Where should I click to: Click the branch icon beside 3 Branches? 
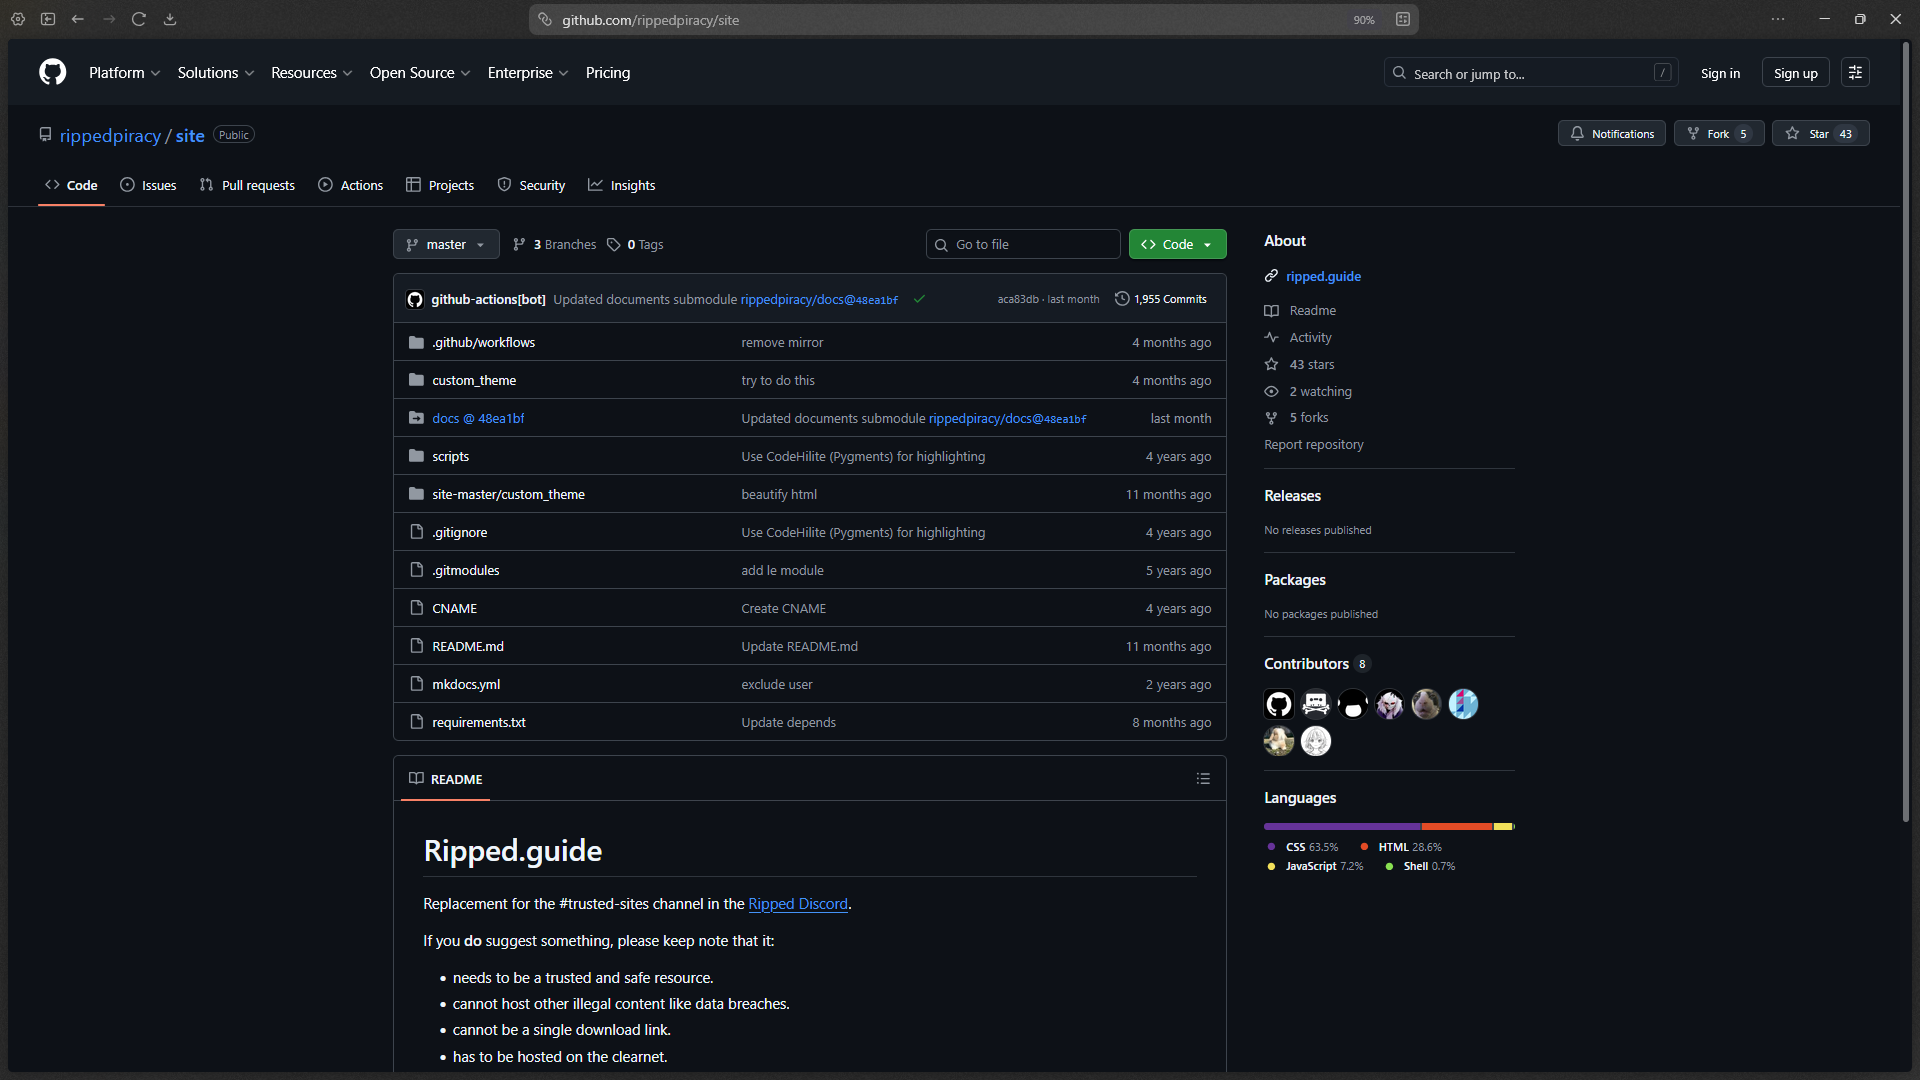[519, 244]
